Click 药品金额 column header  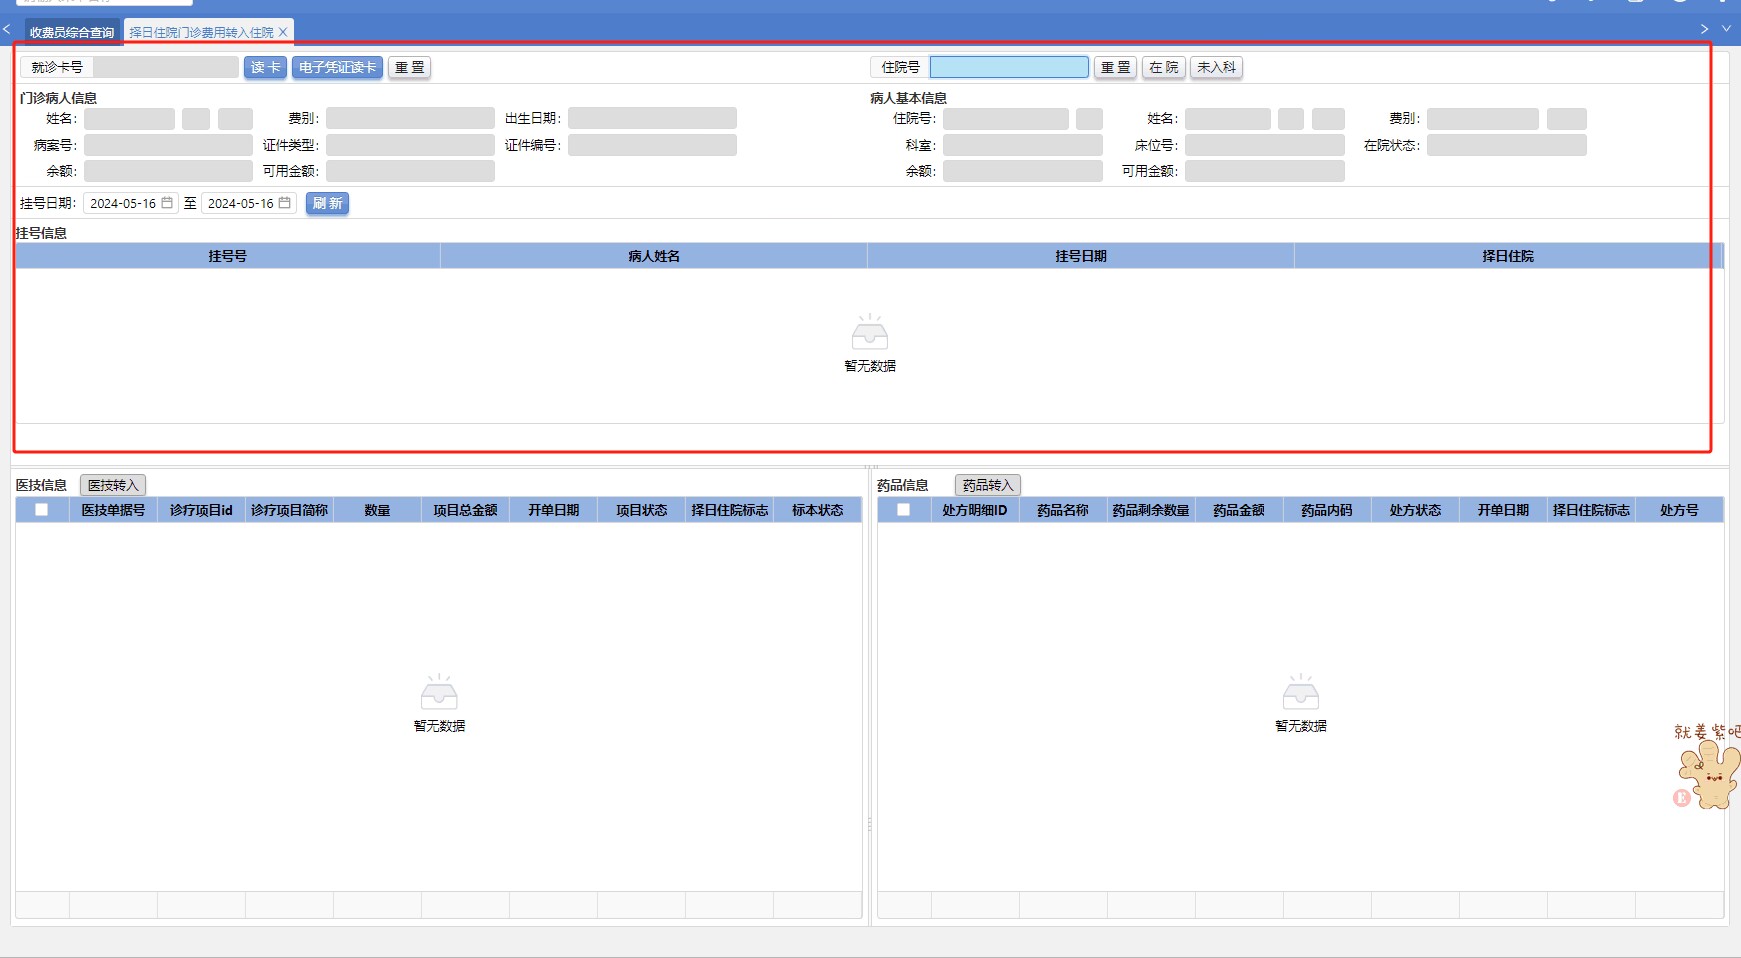[x=1239, y=510]
